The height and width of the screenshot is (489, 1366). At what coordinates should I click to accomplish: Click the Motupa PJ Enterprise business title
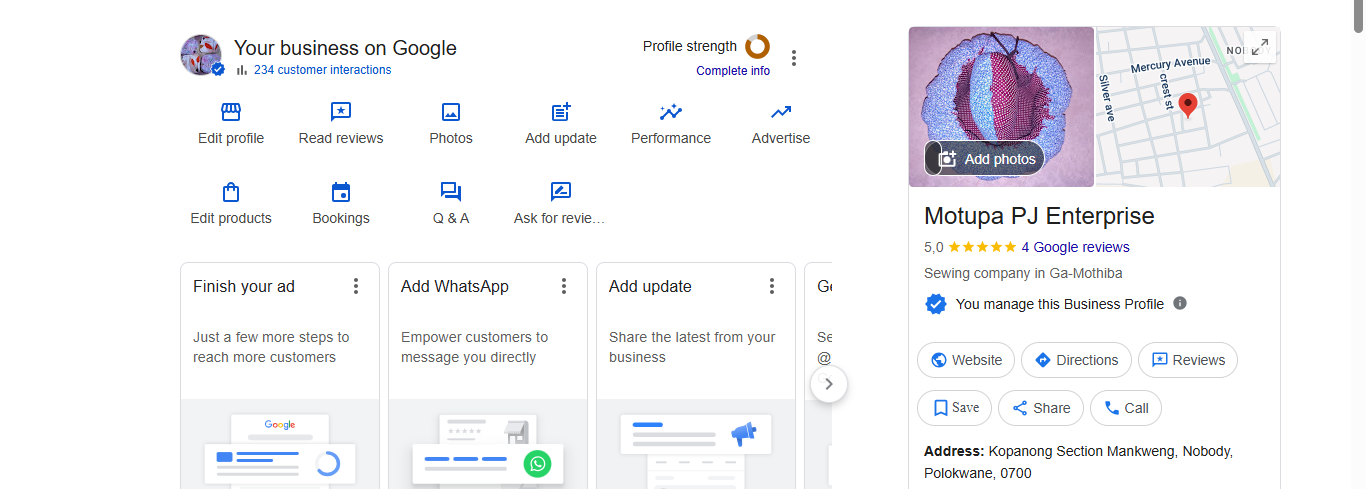(x=1039, y=216)
